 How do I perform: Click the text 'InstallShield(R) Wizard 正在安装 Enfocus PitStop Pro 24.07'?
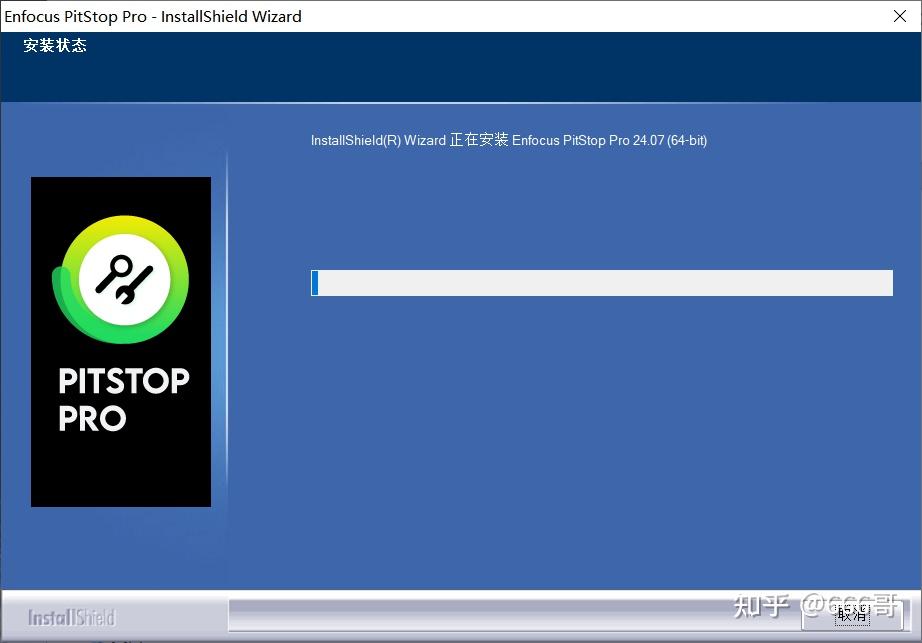click(487, 140)
